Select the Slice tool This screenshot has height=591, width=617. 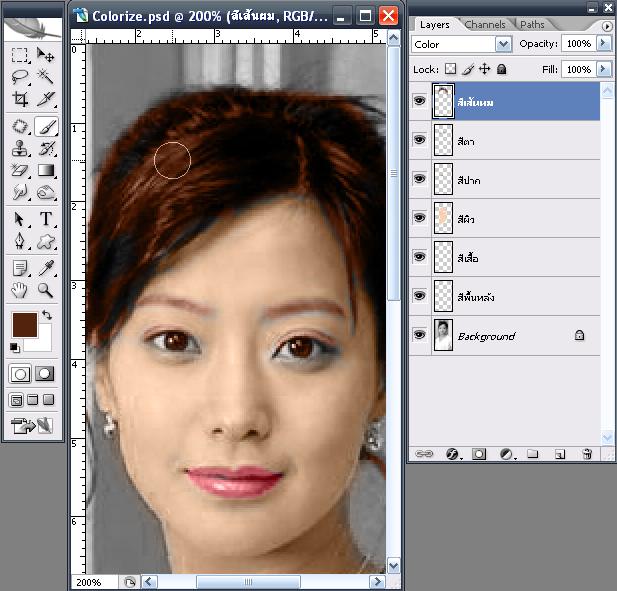click(46, 98)
